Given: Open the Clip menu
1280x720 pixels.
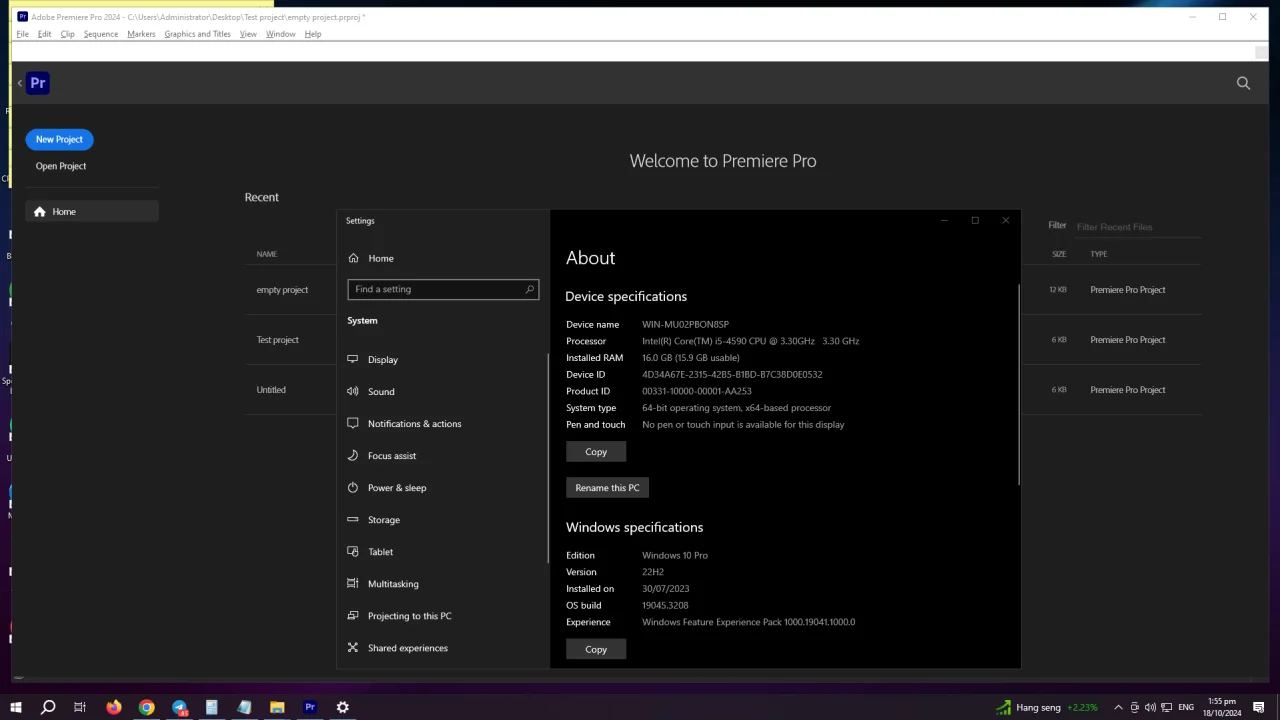Looking at the screenshot, I should coord(67,34).
